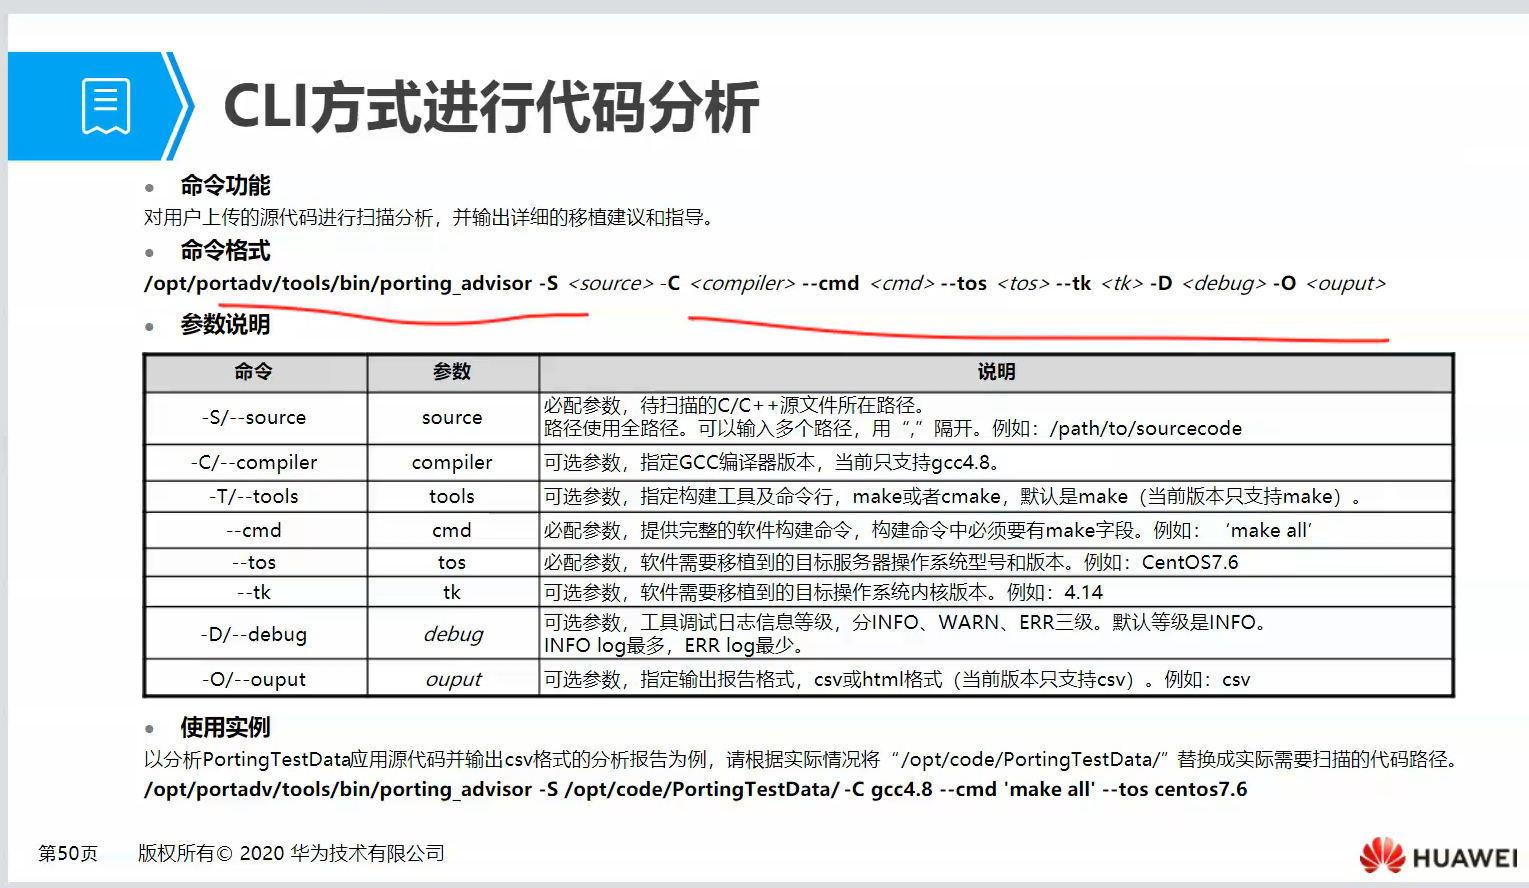Click the 'source' parameter cell
The width and height of the screenshot is (1529, 888).
(x=452, y=418)
